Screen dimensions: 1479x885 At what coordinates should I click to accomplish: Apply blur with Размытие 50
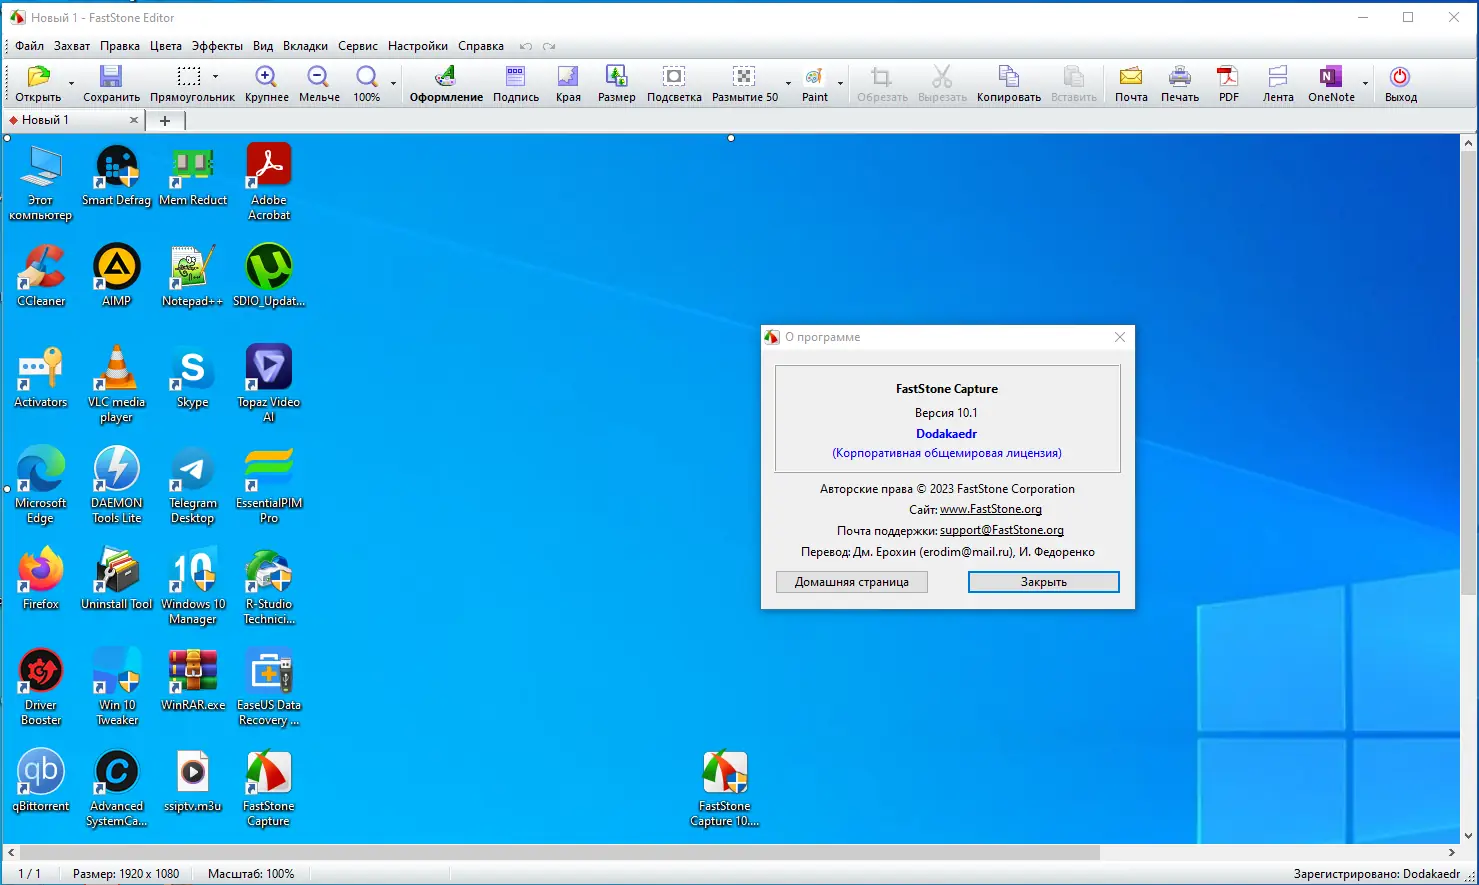point(744,80)
